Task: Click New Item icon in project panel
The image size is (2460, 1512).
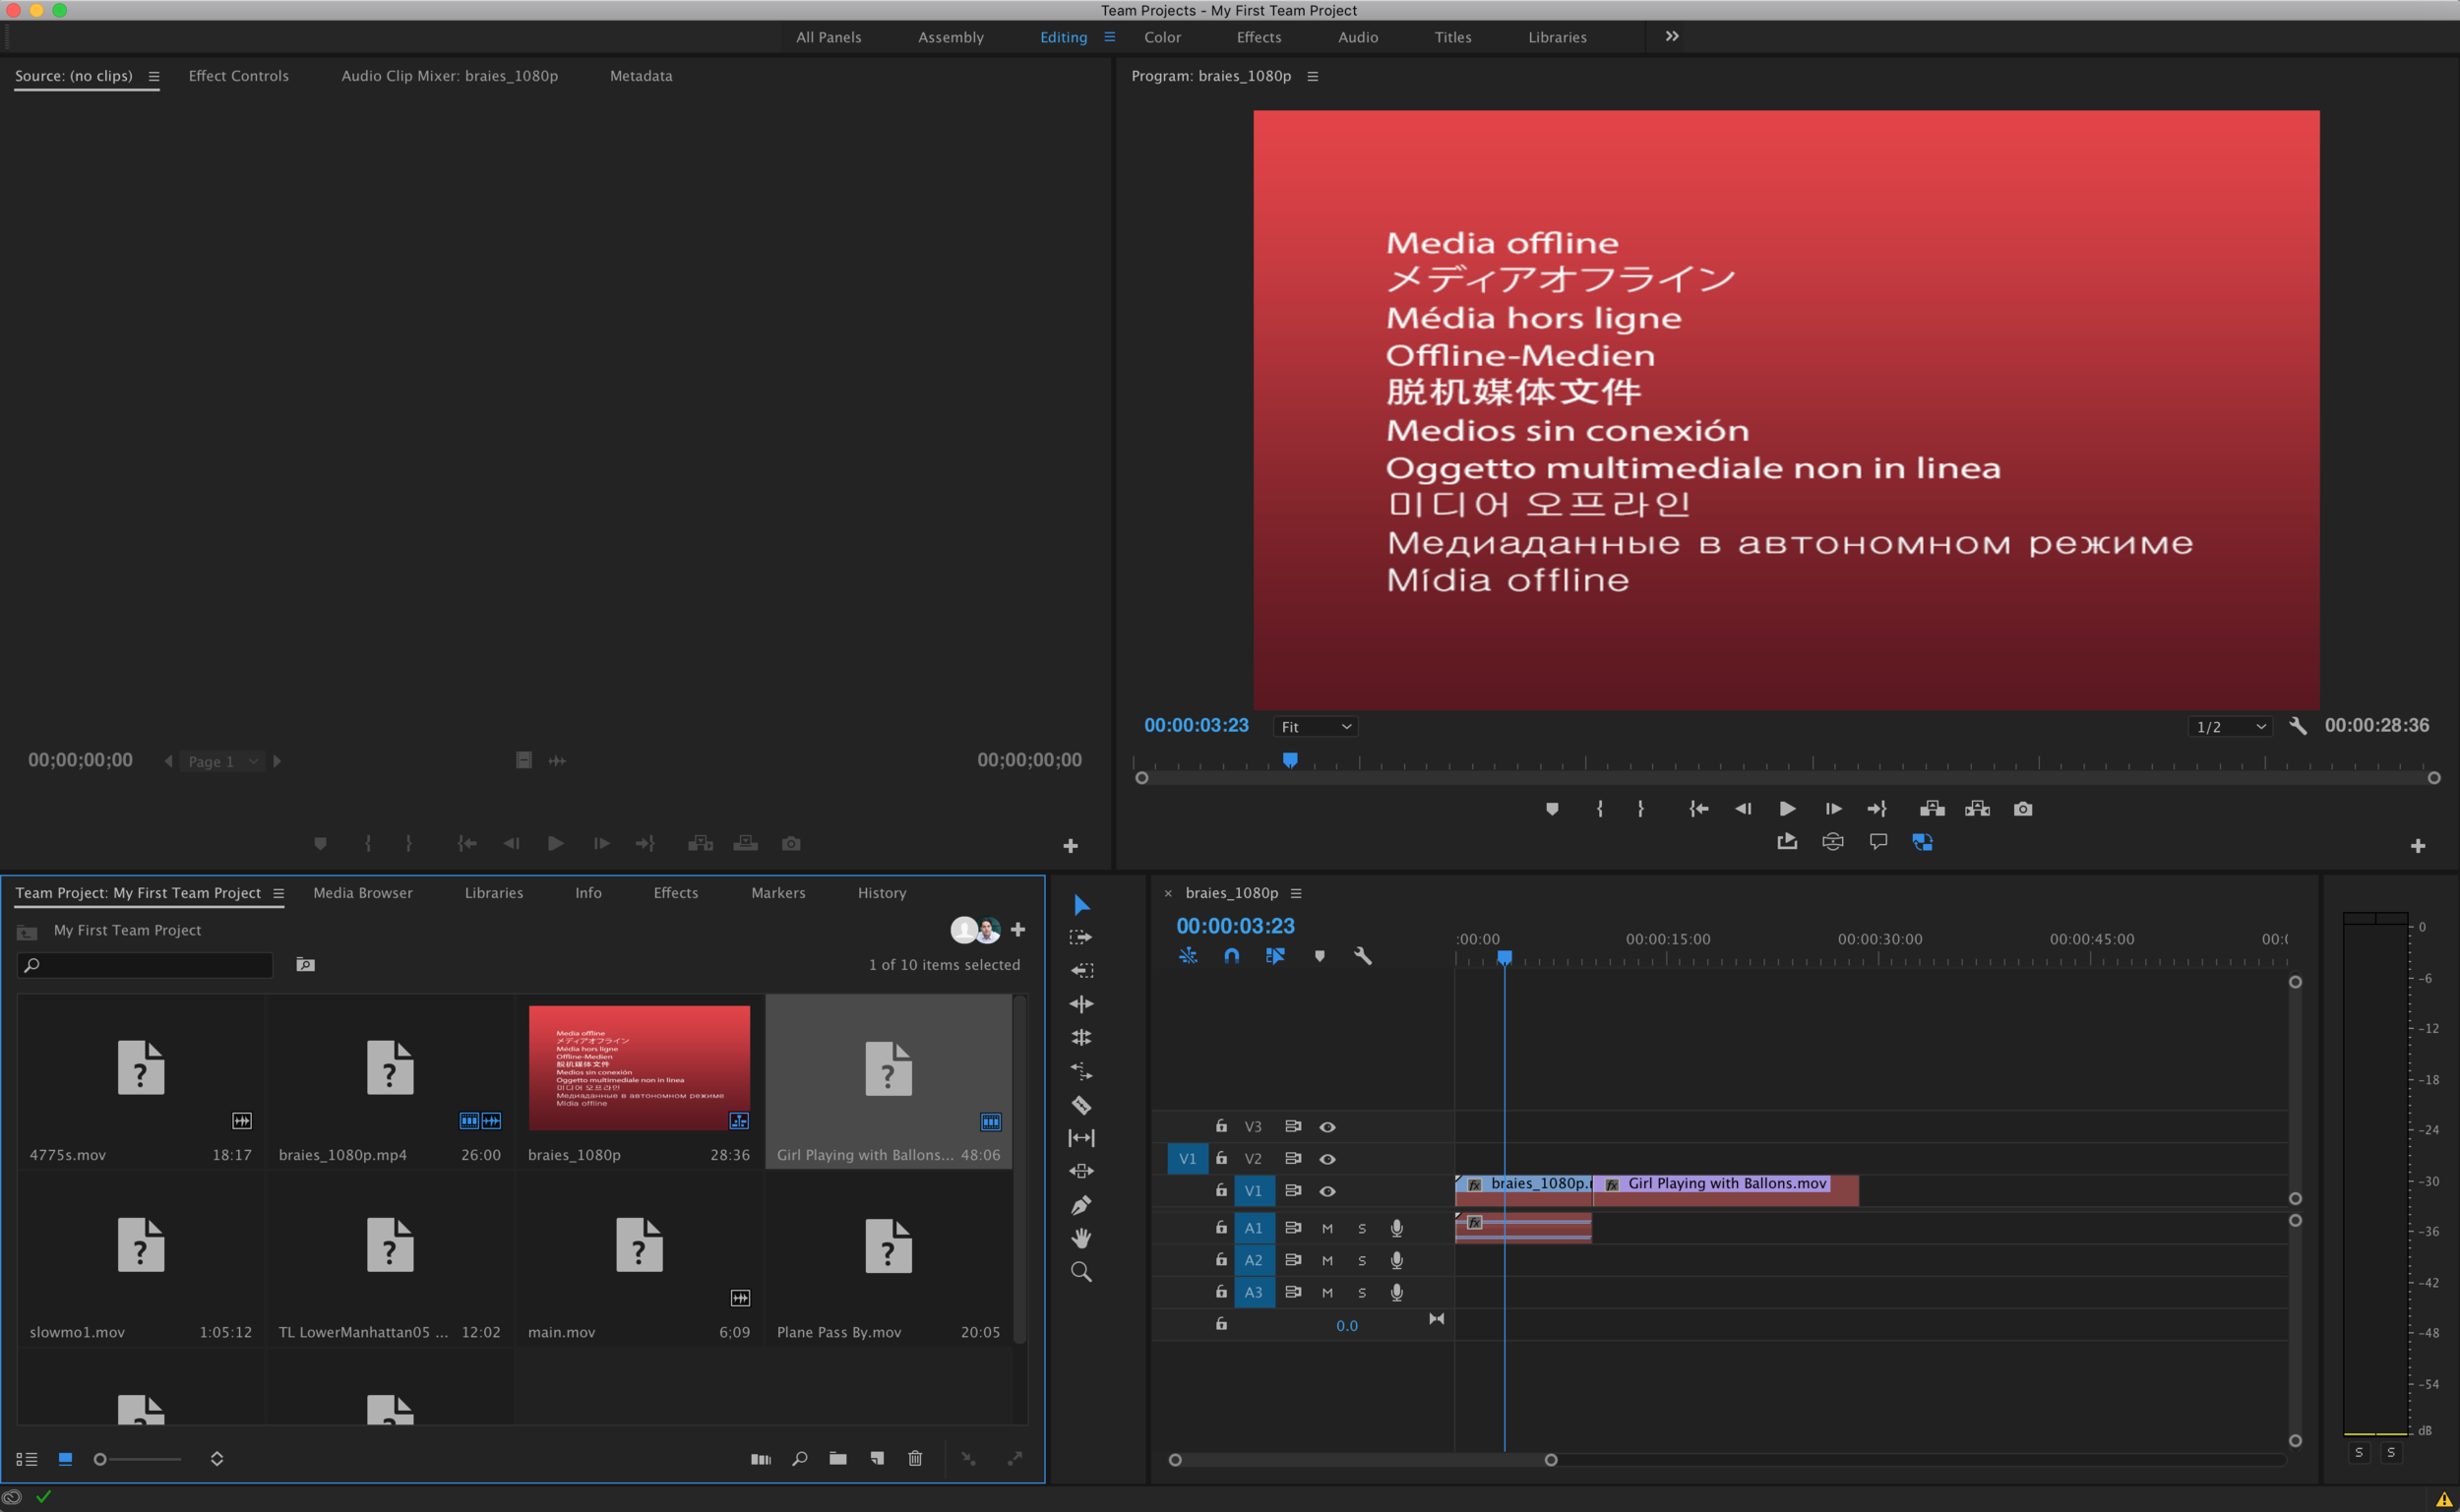Action: (x=877, y=1459)
